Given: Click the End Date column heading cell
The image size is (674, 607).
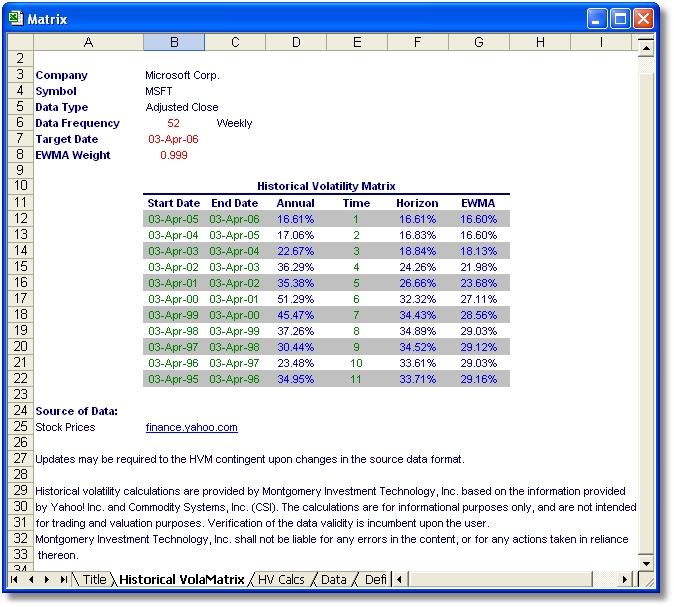Looking at the screenshot, I should tap(235, 203).
